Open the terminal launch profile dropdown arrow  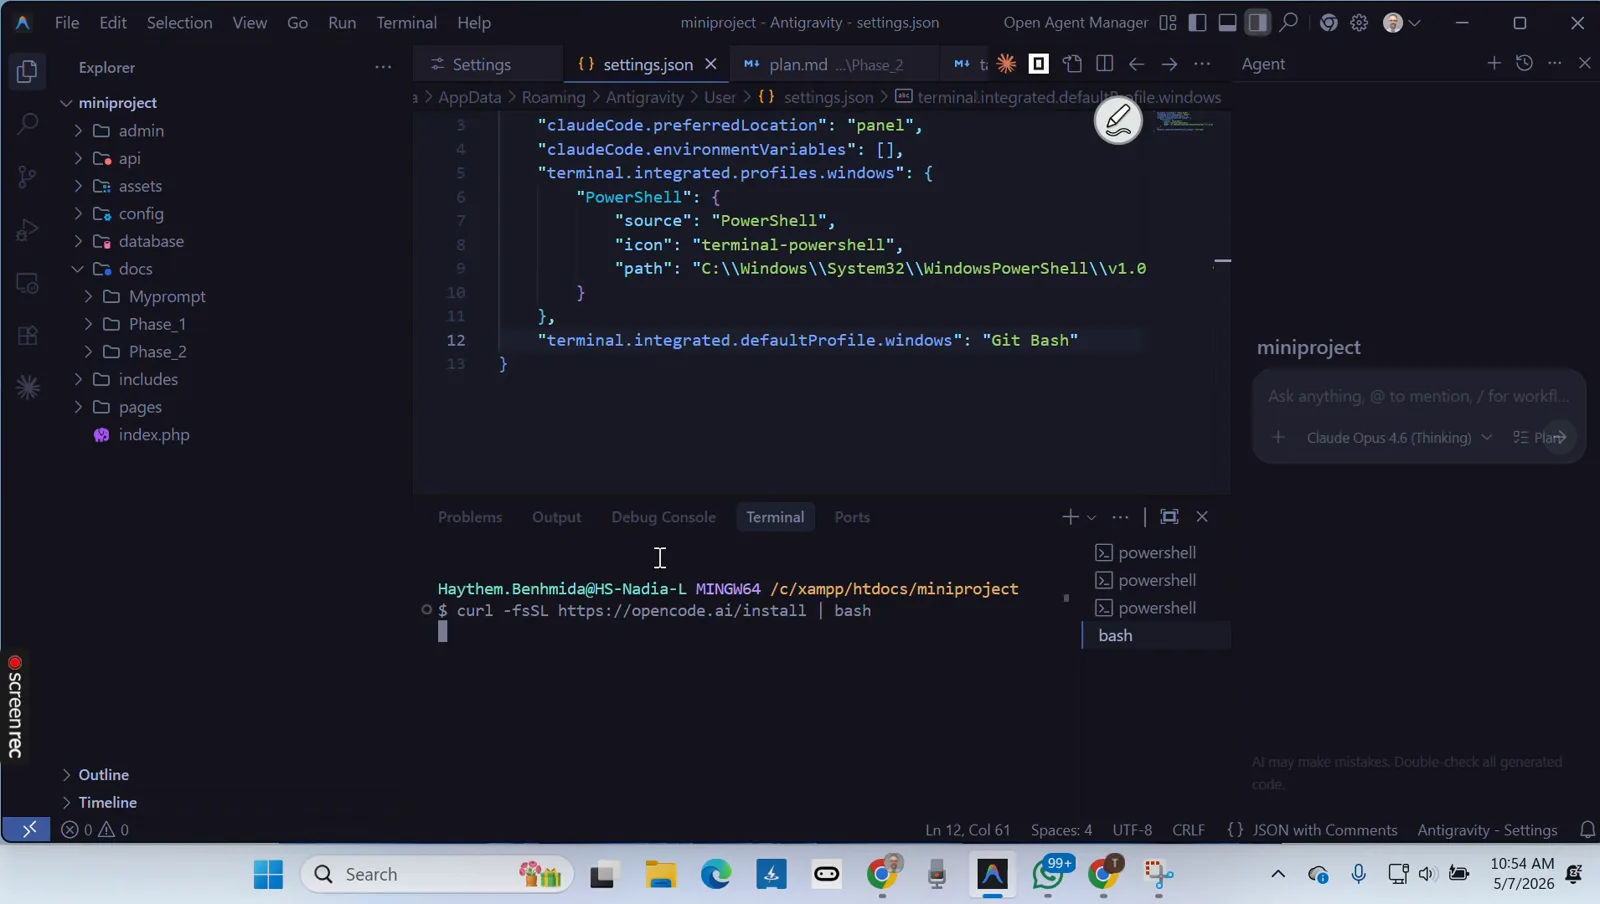coord(1091,517)
